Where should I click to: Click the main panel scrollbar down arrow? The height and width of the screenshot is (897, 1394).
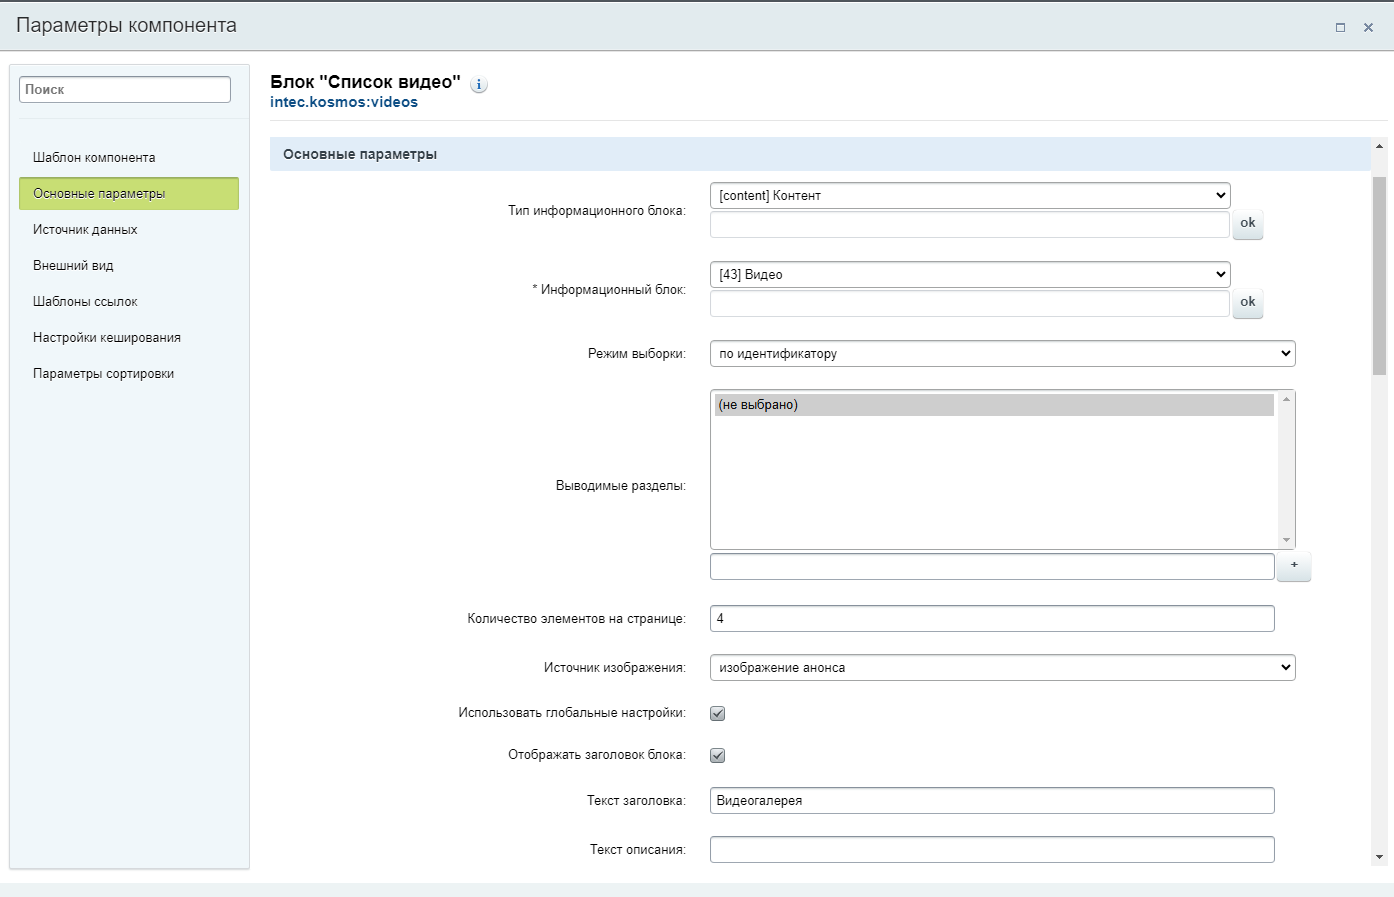(x=1379, y=857)
